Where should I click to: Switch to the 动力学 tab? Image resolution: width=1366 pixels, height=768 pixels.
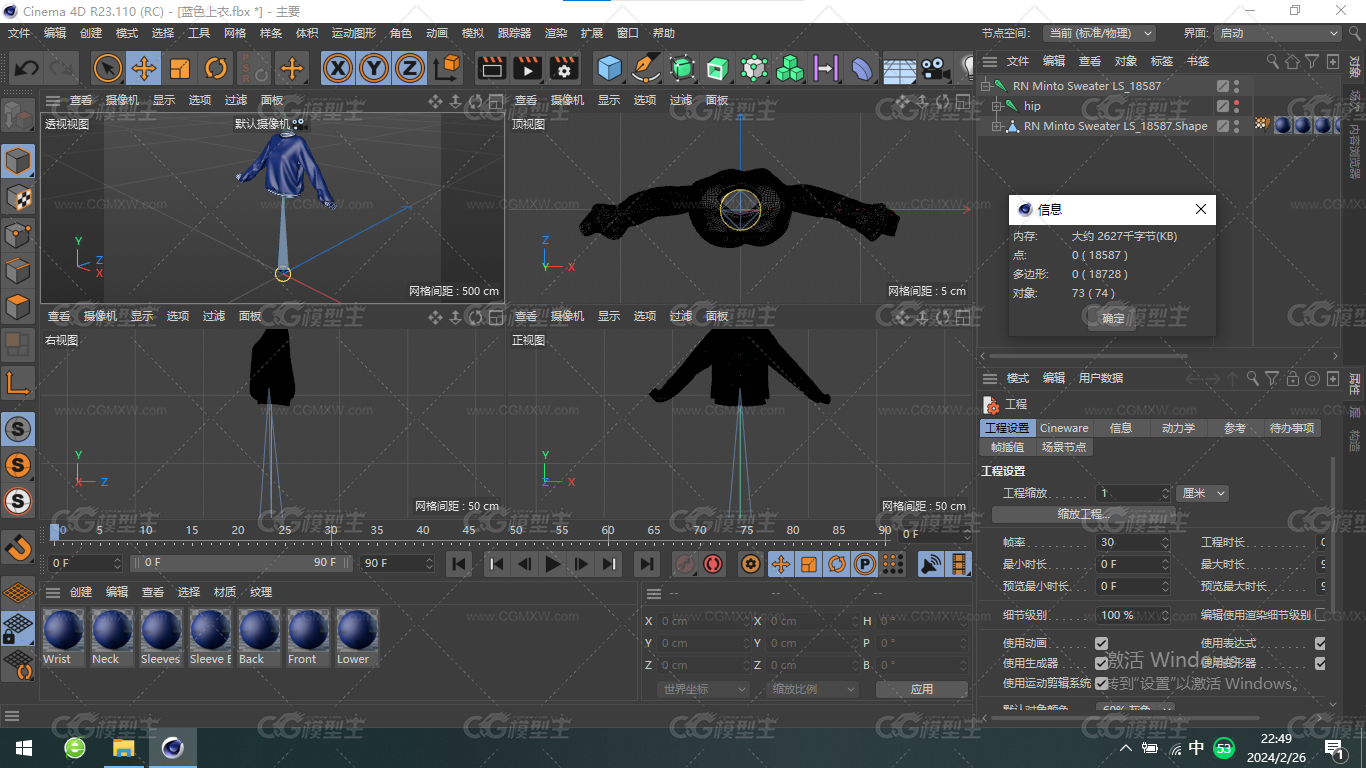pos(1178,428)
